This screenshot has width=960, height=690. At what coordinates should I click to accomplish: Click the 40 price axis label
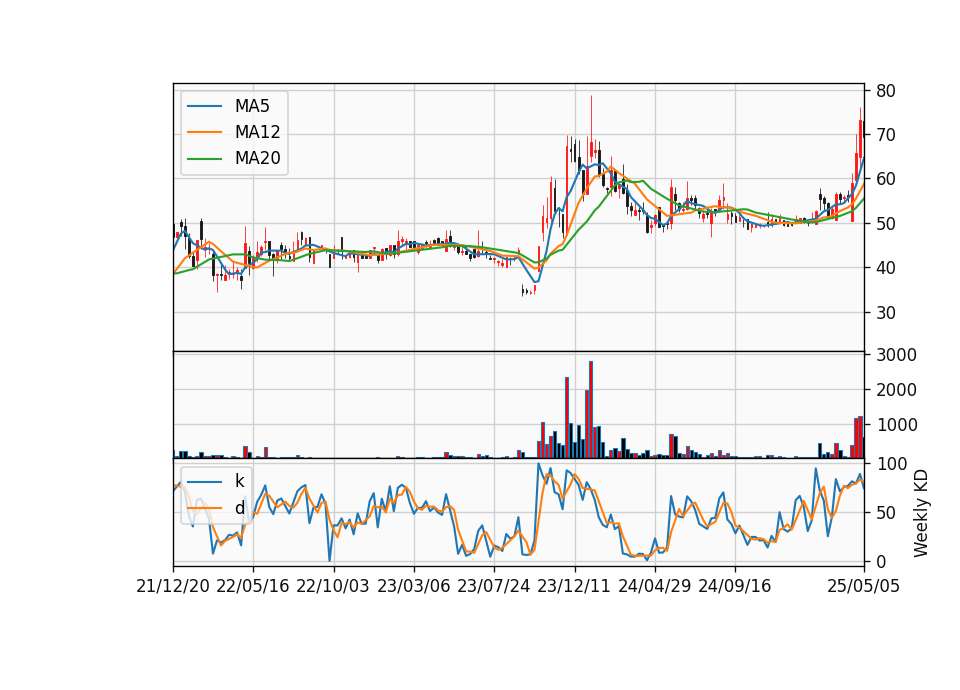tap(886, 268)
